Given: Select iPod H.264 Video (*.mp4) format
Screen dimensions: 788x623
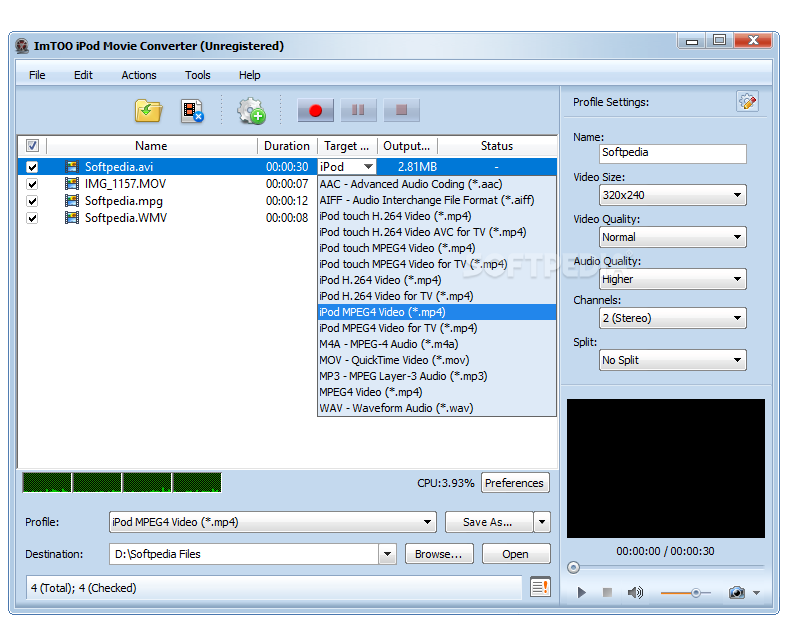Looking at the screenshot, I should [x=437, y=280].
